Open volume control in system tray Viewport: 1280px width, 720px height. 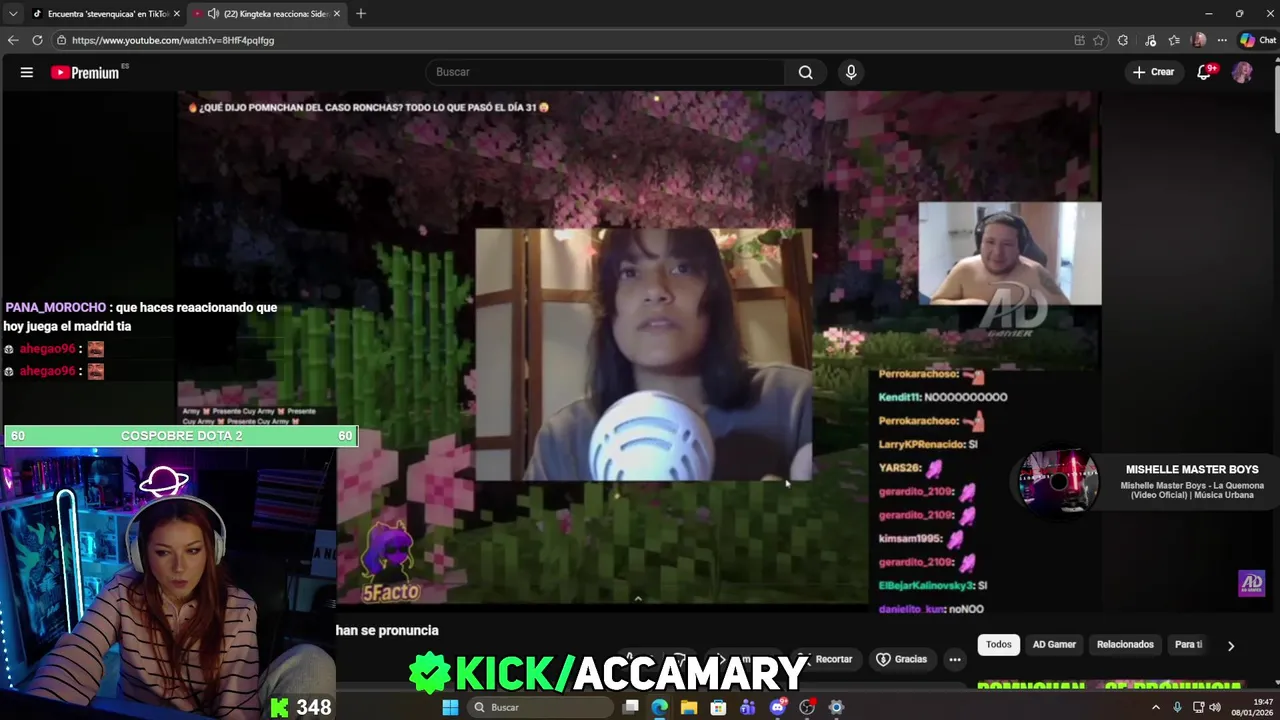(1215, 707)
